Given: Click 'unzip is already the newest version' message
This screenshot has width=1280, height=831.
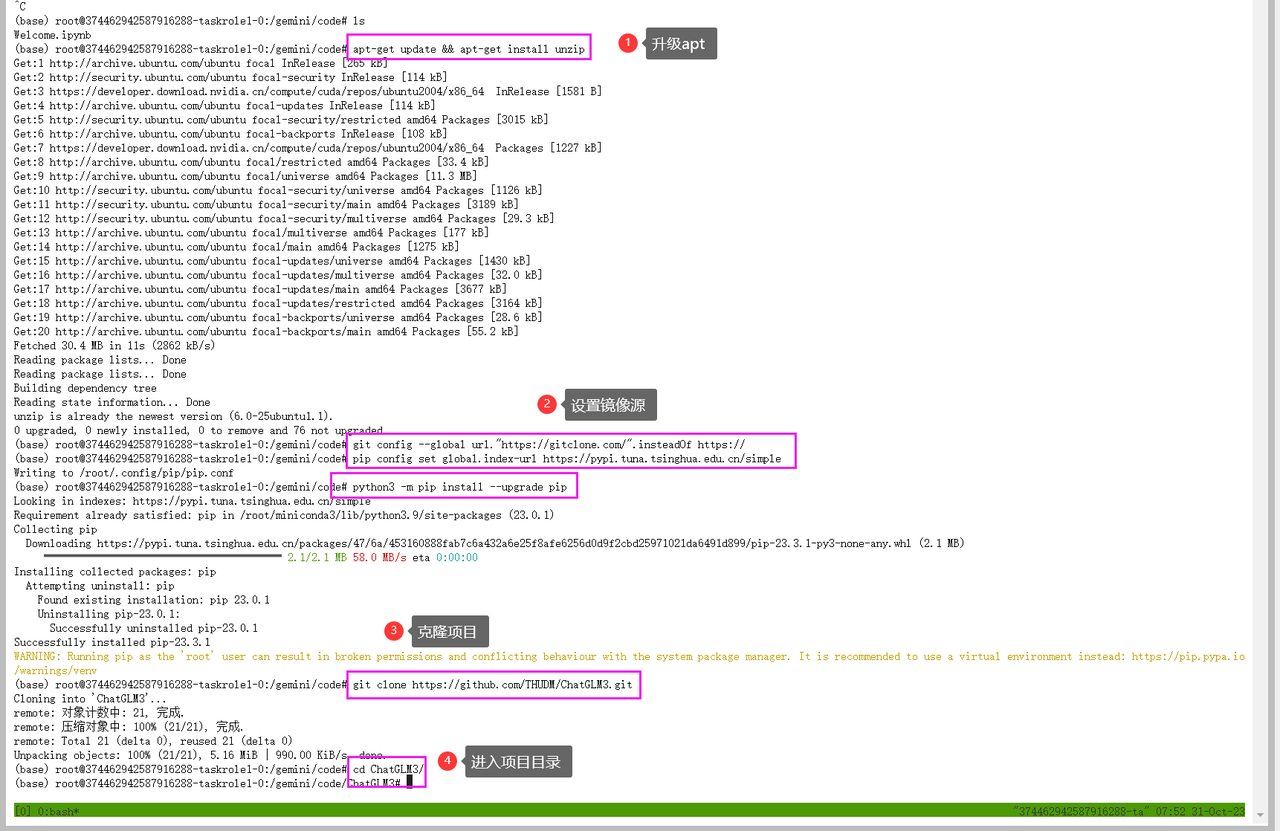Looking at the screenshot, I should point(173,416).
